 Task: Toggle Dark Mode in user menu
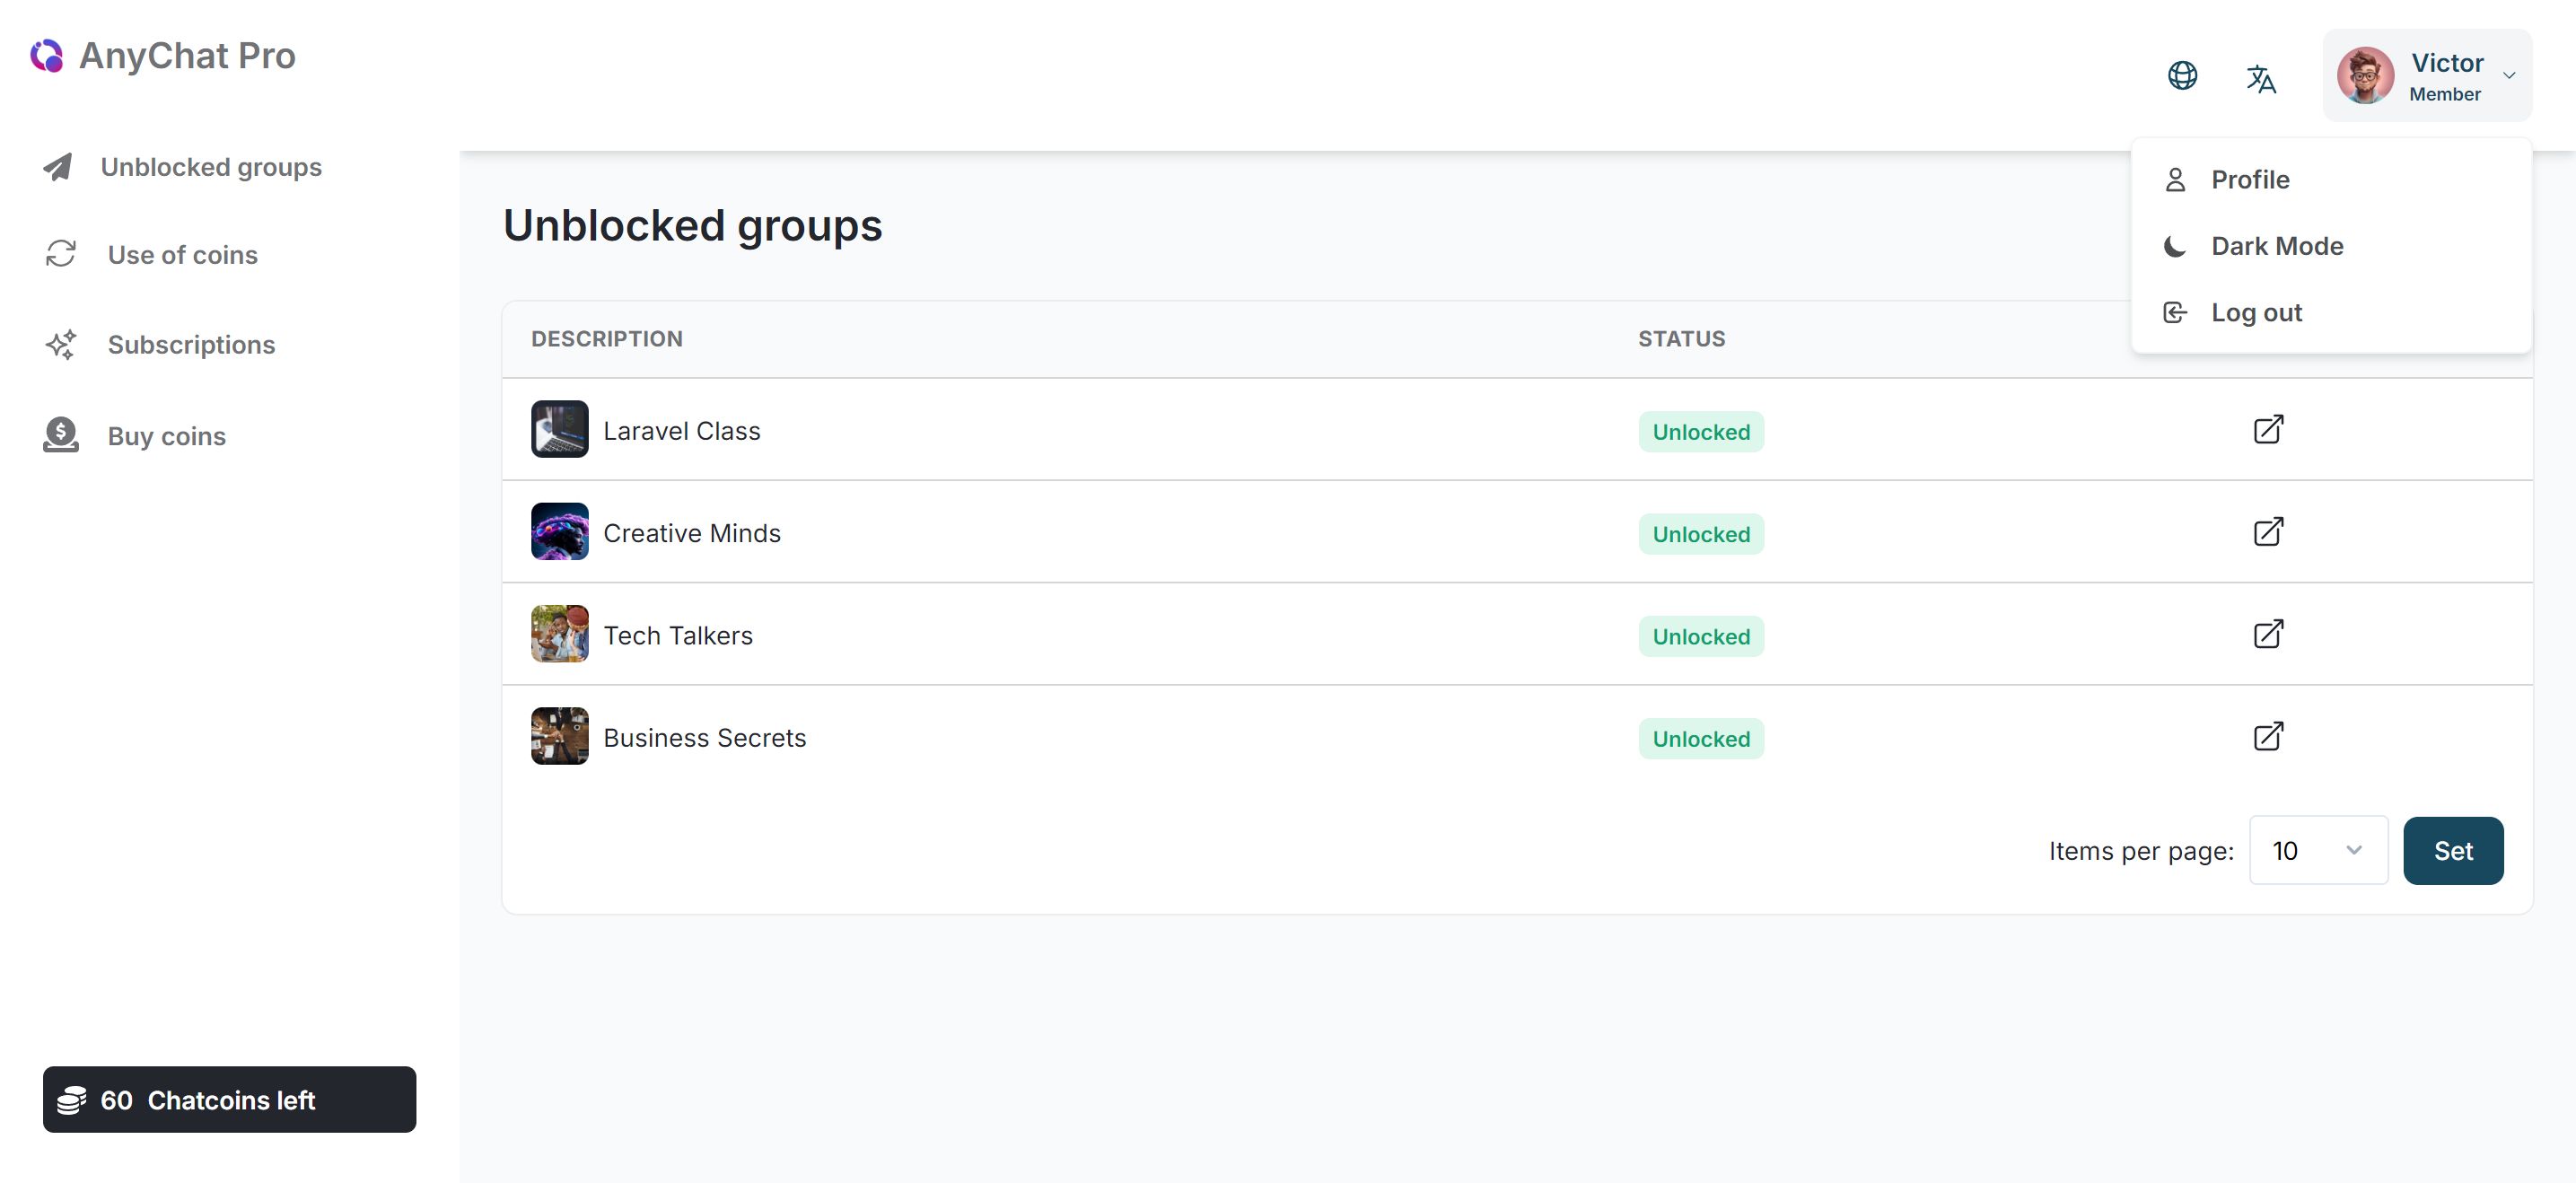(x=2276, y=246)
